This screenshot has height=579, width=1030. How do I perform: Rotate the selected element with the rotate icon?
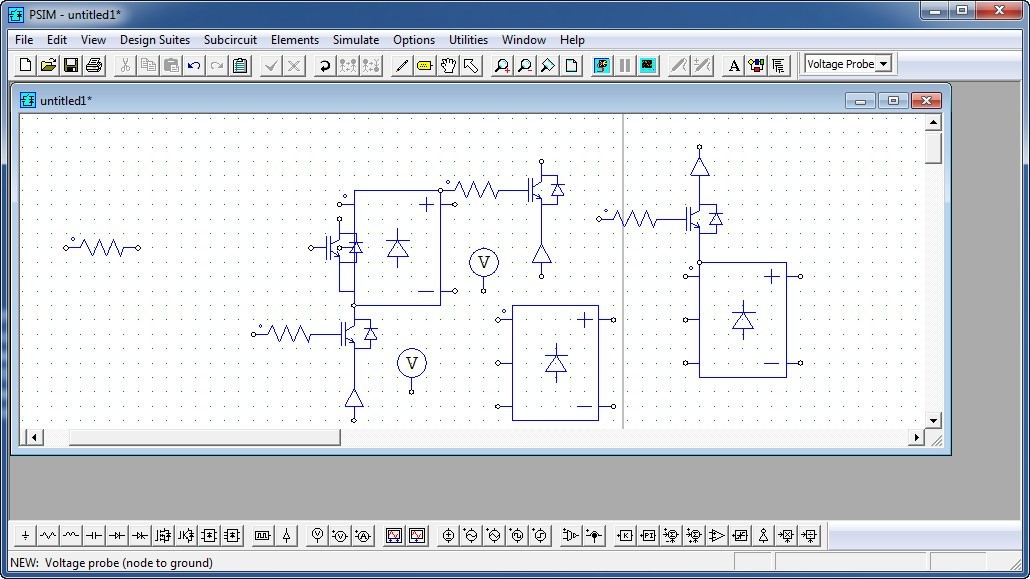point(324,65)
